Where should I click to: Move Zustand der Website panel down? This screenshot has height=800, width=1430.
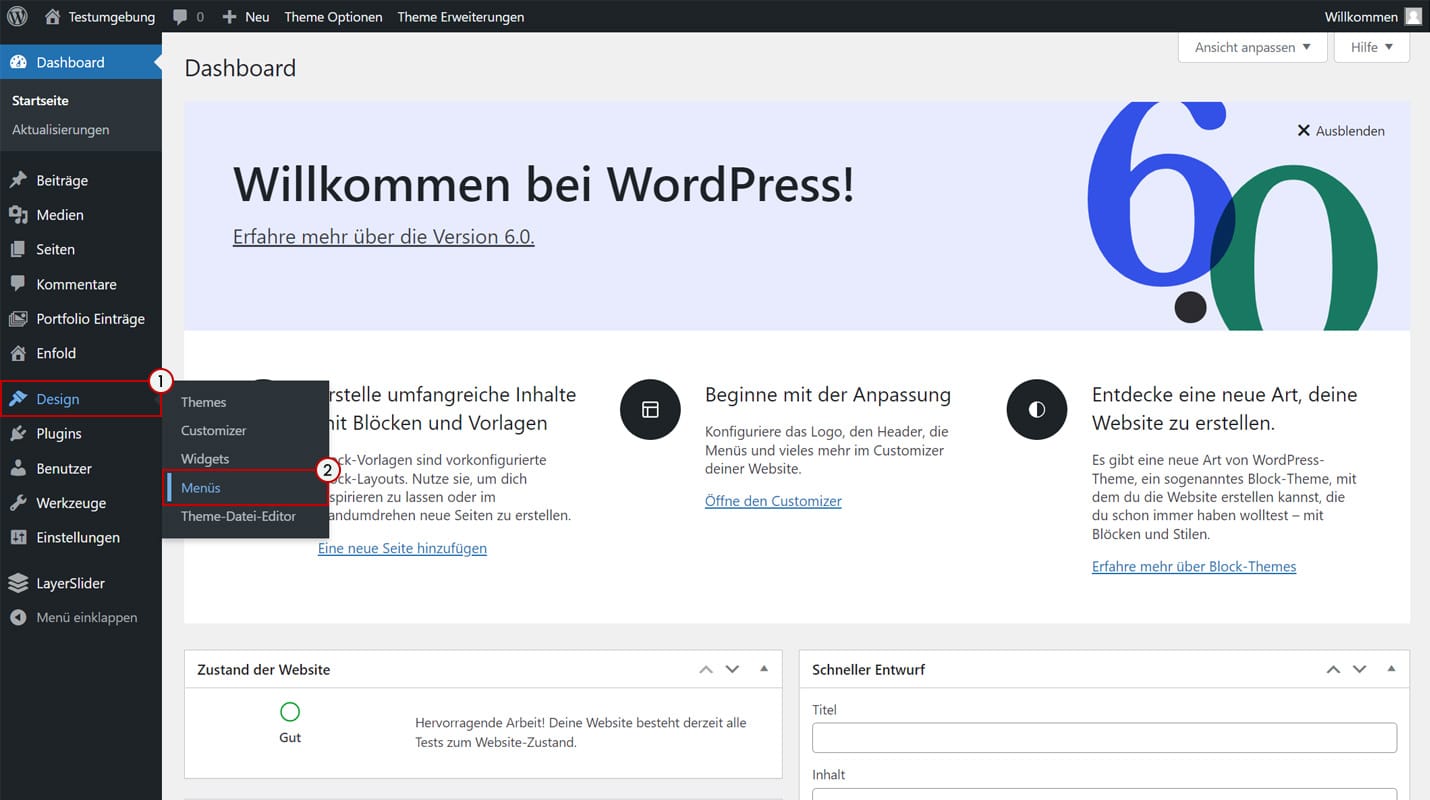732,669
